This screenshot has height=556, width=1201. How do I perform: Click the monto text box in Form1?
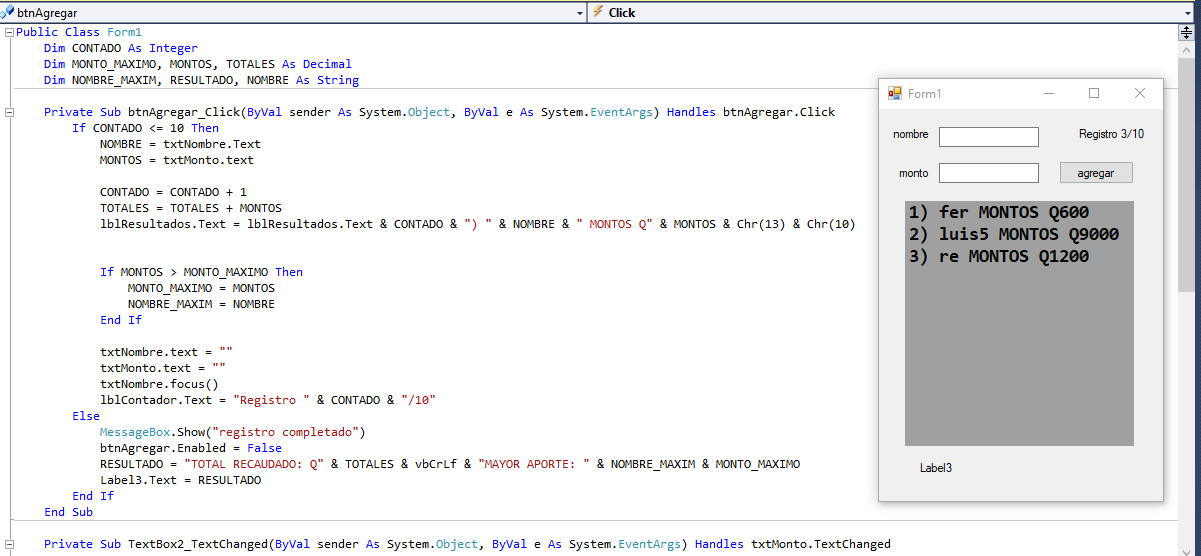[x=988, y=173]
